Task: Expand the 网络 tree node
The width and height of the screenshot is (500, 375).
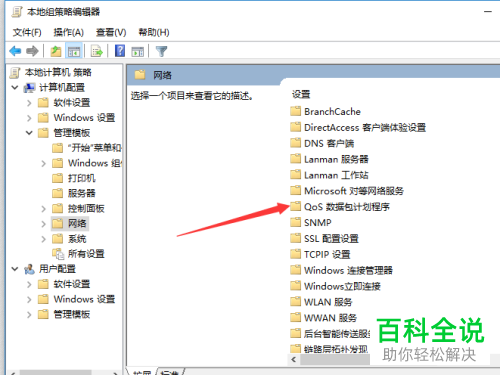Action: tap(44, 224)
